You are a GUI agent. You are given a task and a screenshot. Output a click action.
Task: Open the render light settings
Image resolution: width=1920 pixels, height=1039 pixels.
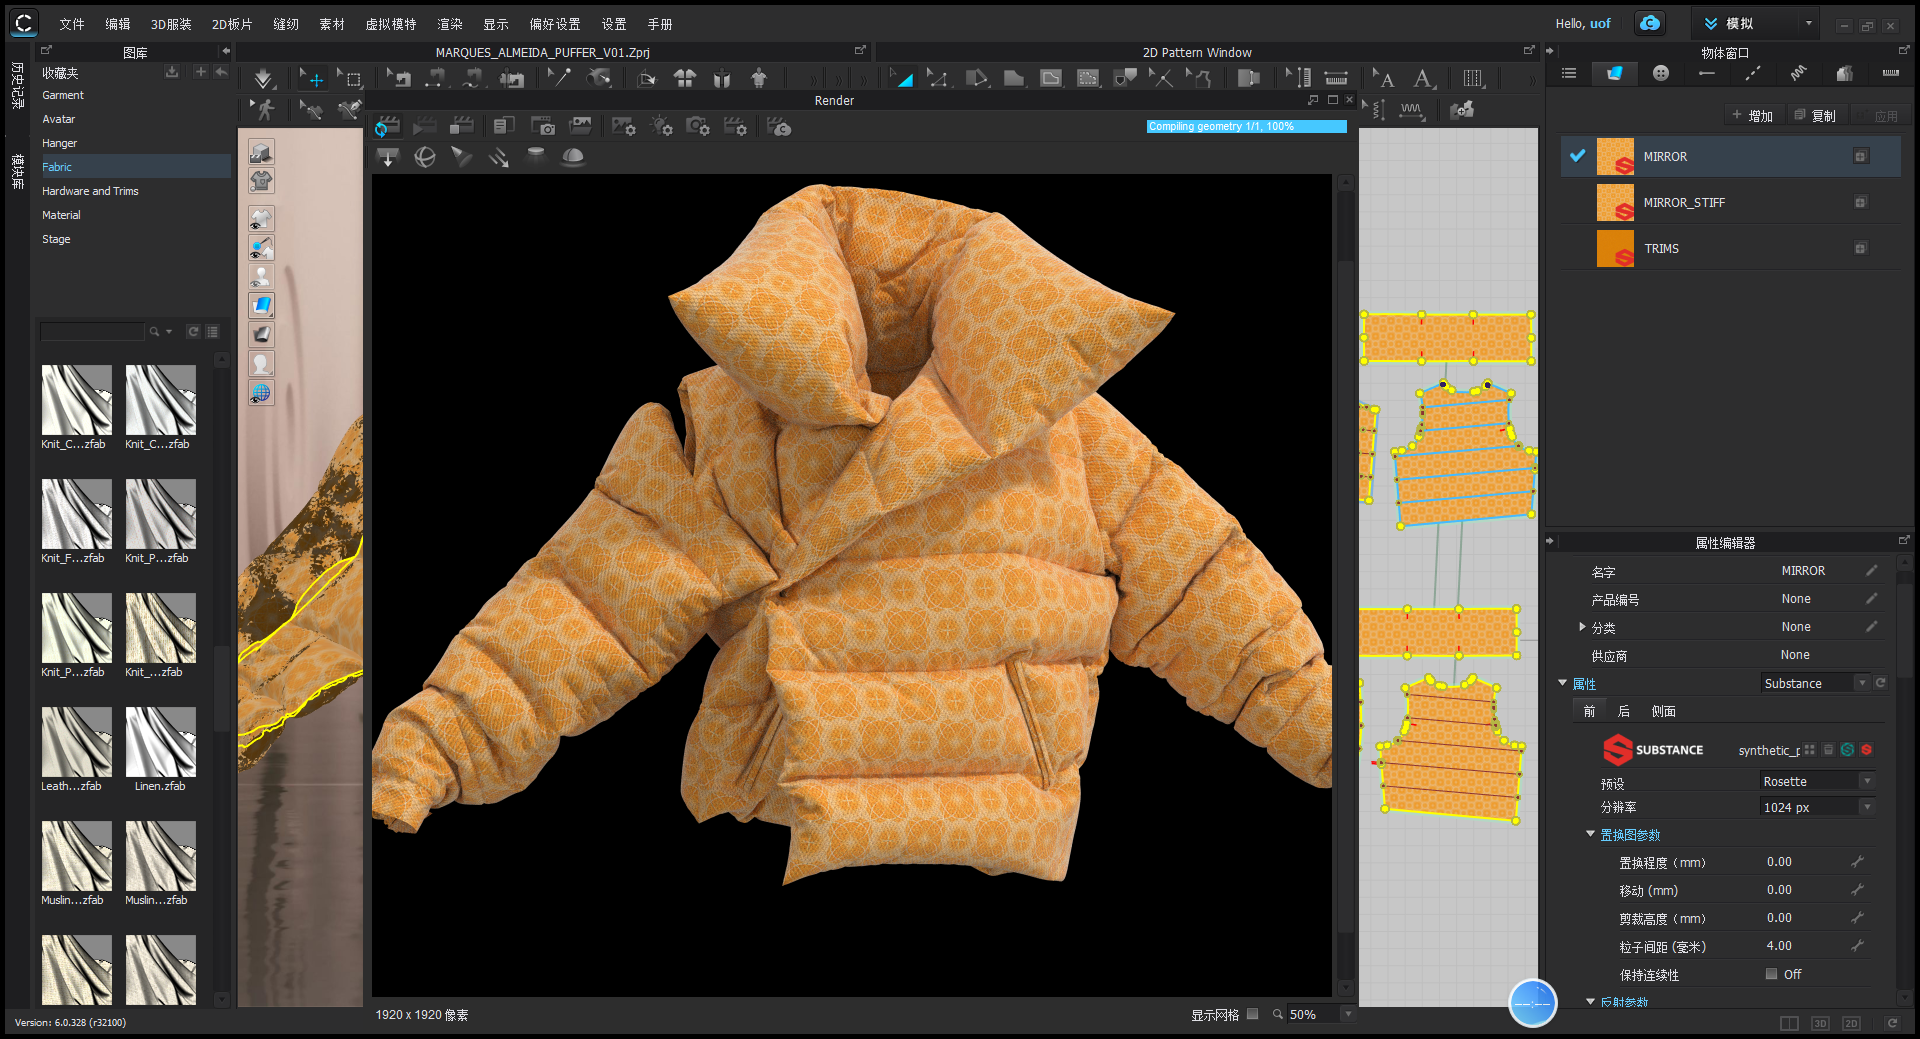[x=661, y=127]
